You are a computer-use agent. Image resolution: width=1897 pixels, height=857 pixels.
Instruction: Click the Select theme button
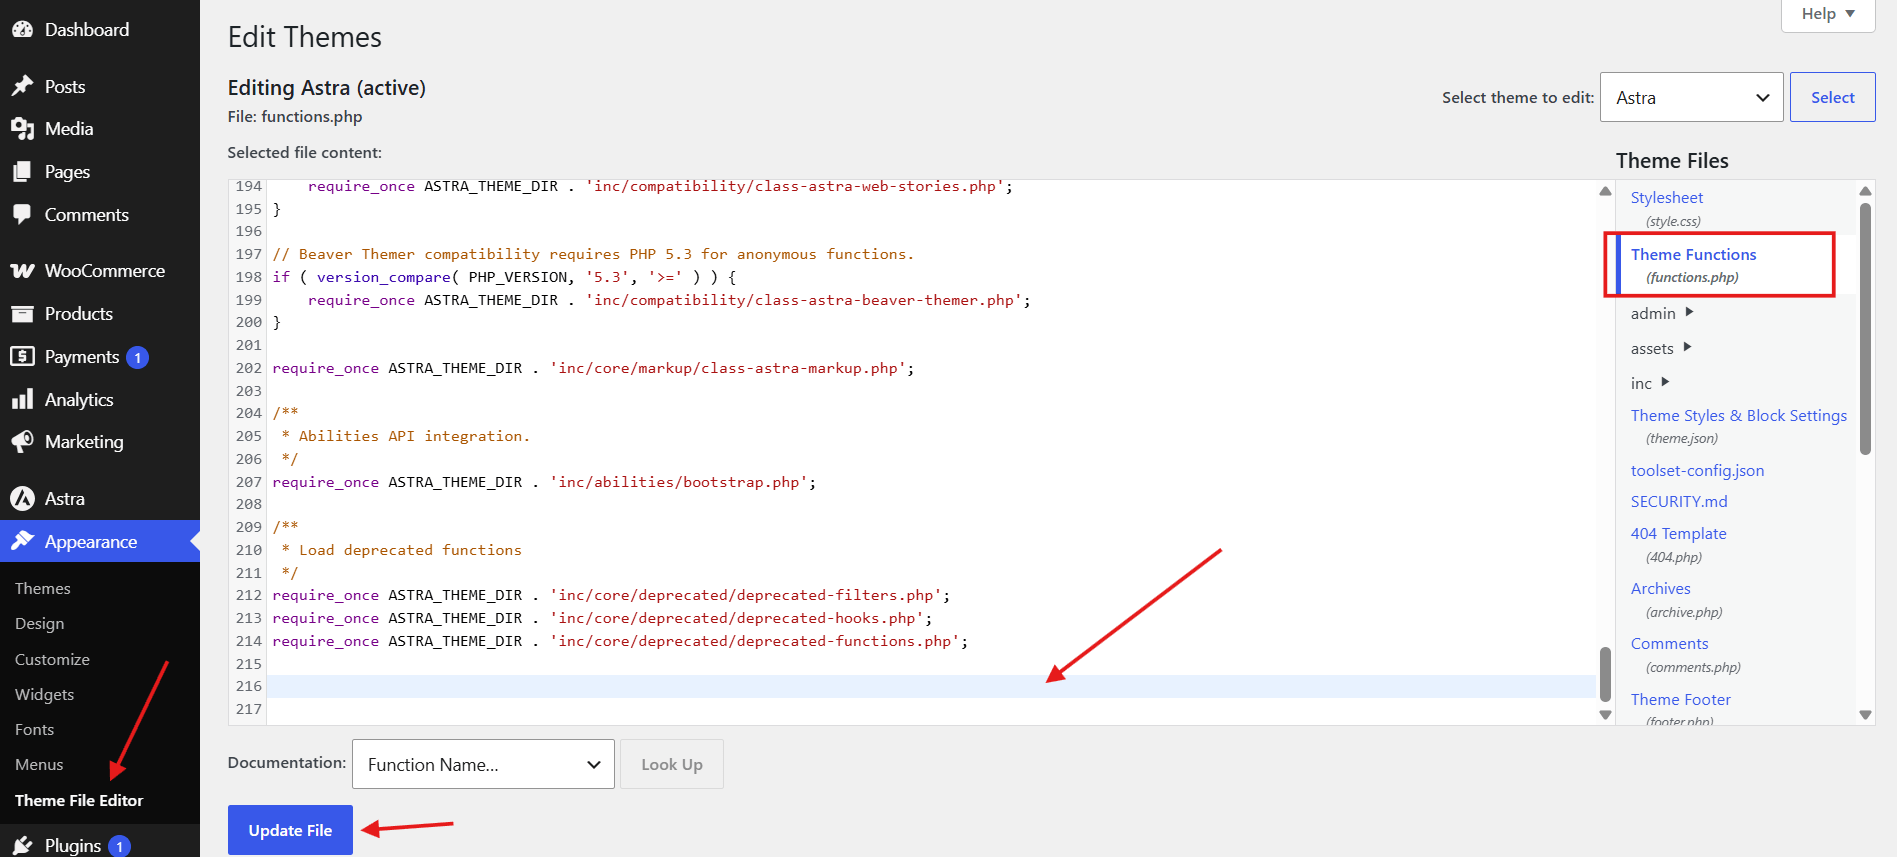1832,98
